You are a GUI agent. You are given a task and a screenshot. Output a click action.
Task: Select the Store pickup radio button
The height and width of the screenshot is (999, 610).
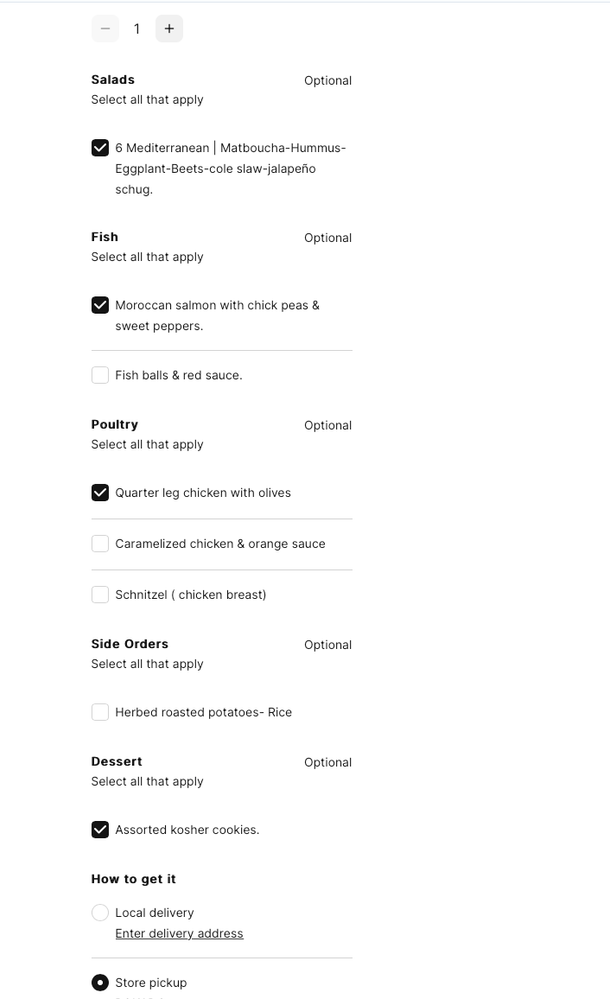pyautogui.click(x=100, y=982)
